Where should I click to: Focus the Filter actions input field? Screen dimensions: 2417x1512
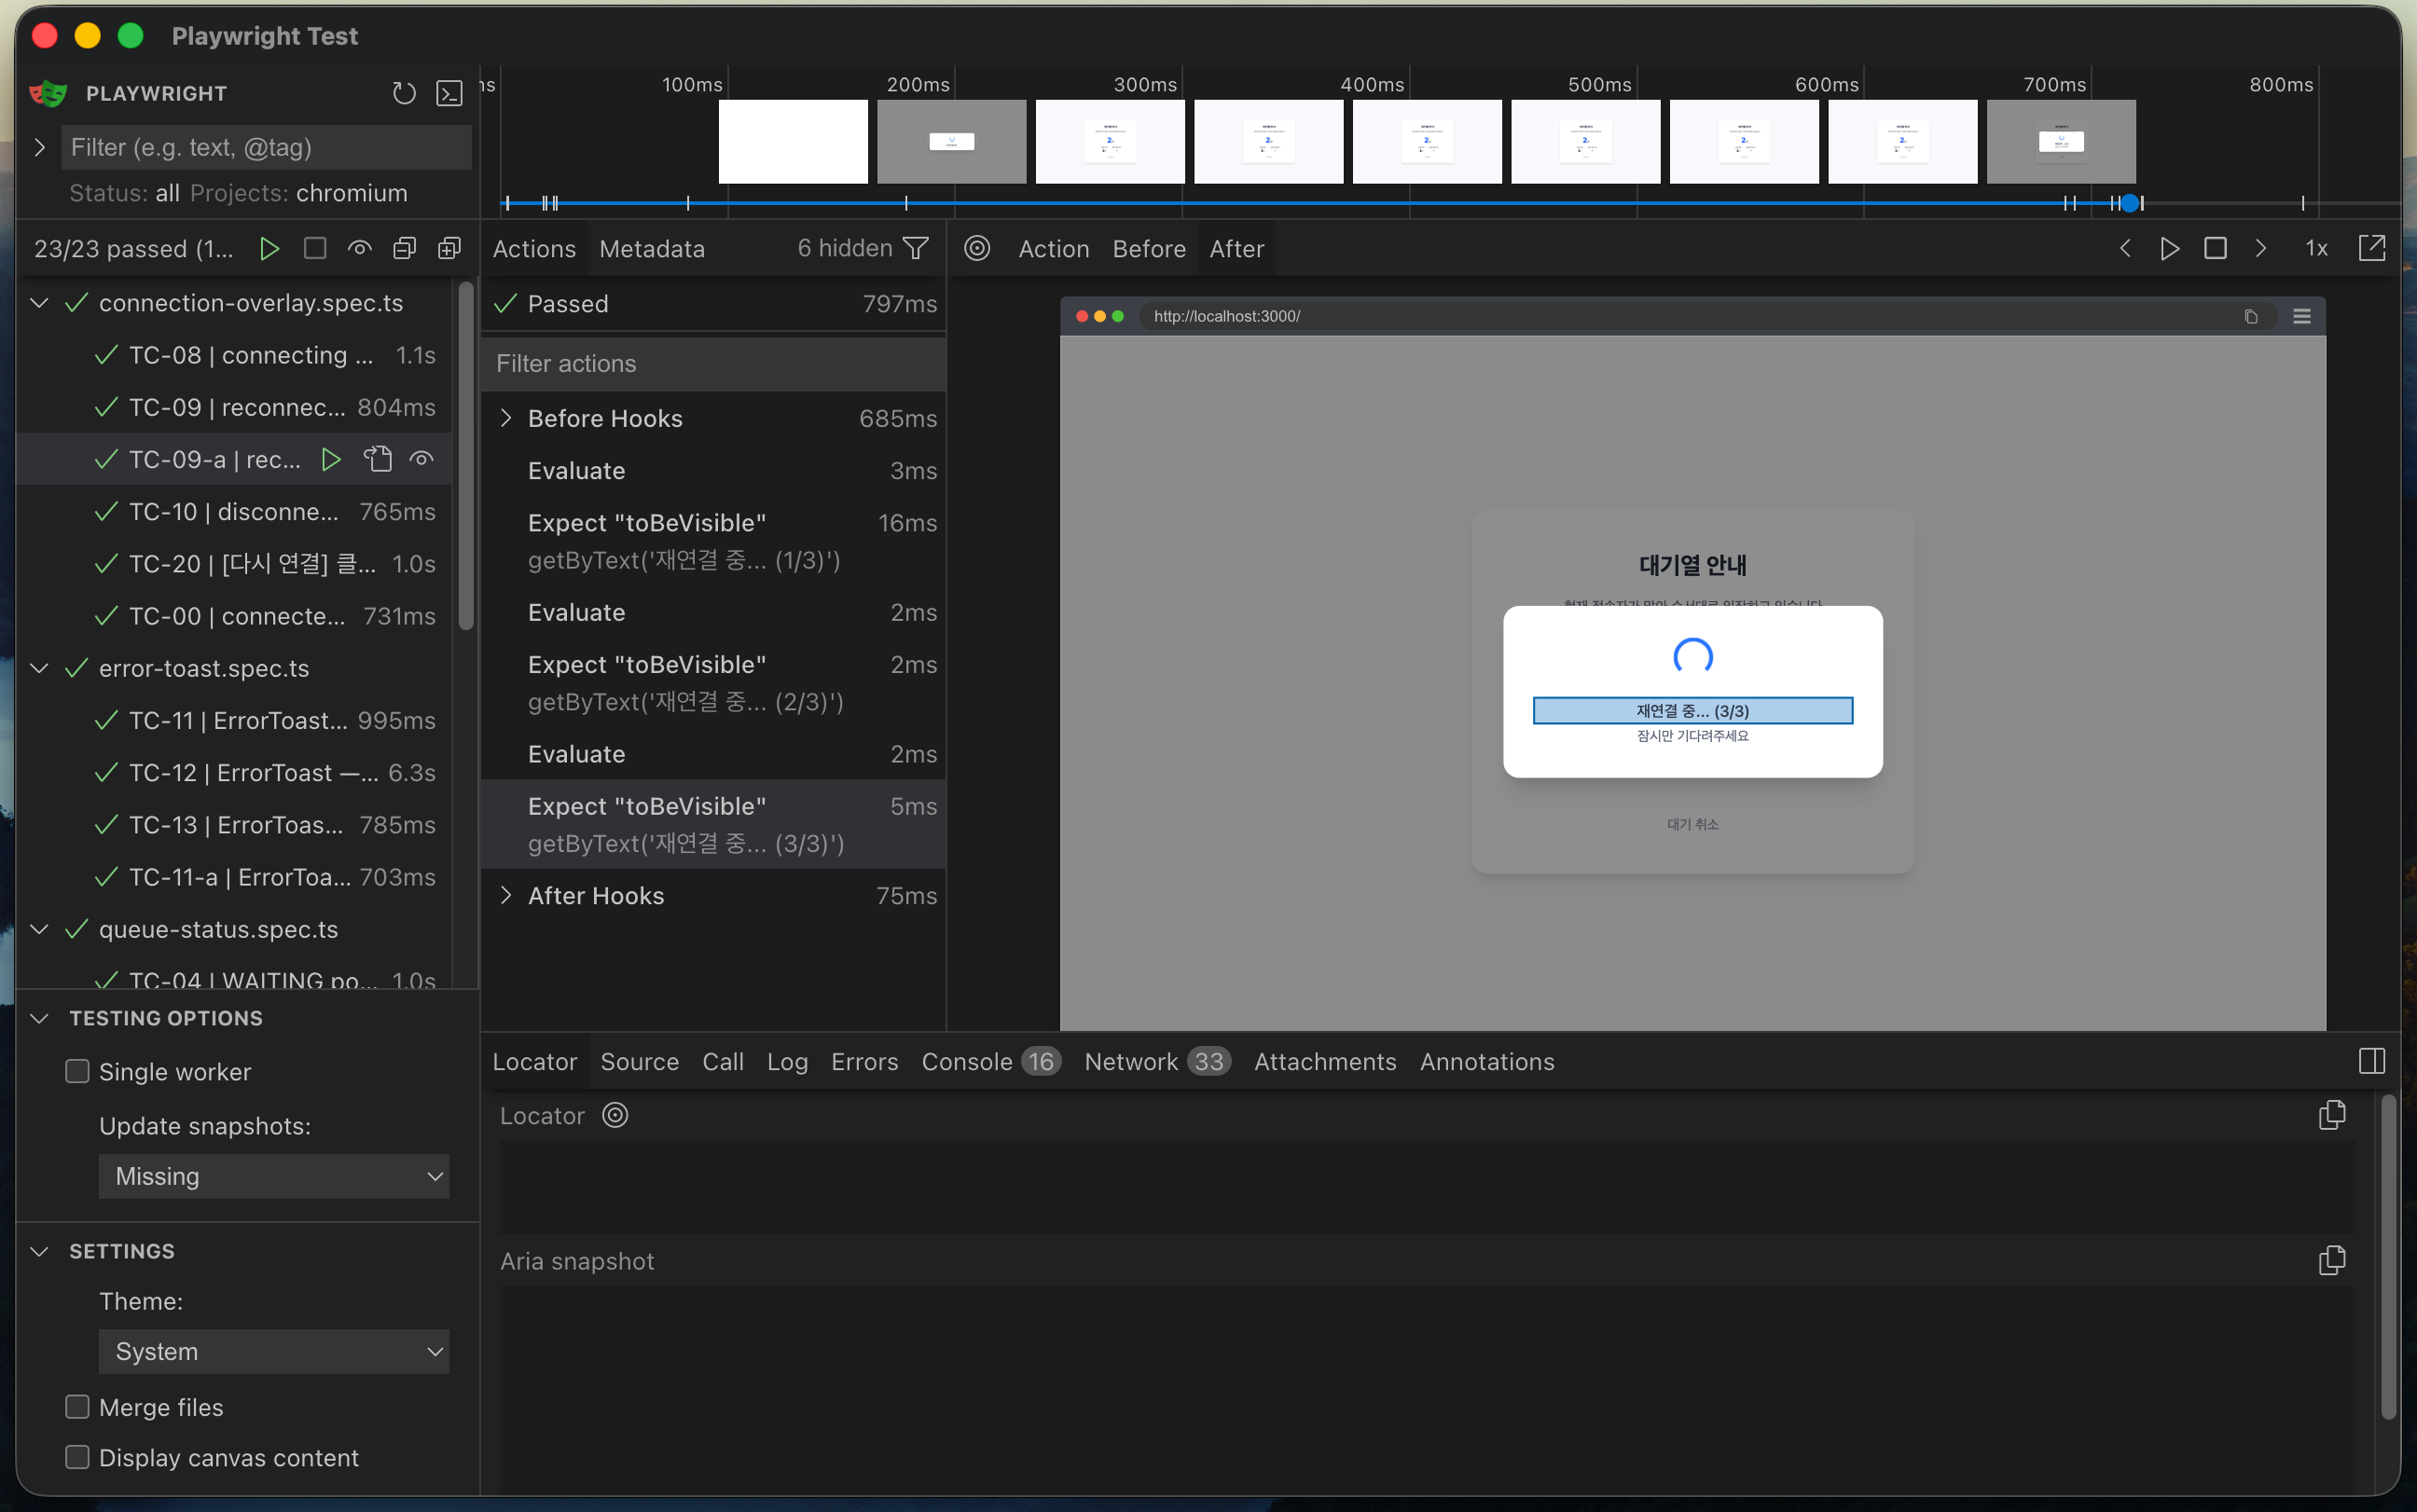(713, 363)
